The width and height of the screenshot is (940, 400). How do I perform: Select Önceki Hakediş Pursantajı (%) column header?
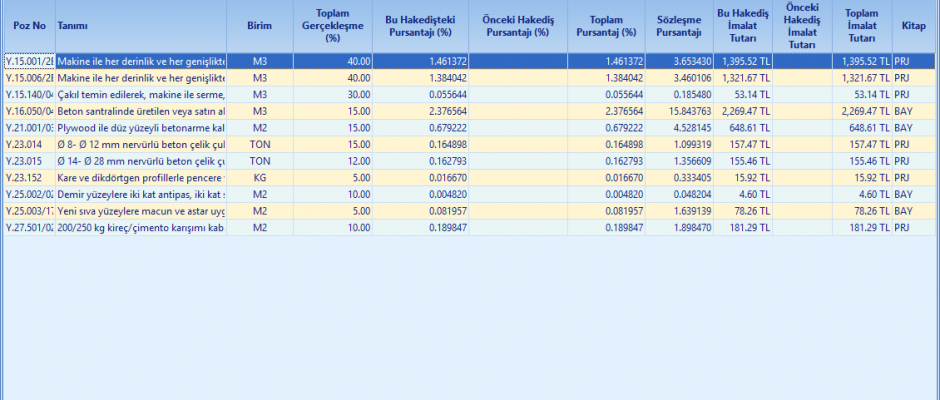(517, 24)
